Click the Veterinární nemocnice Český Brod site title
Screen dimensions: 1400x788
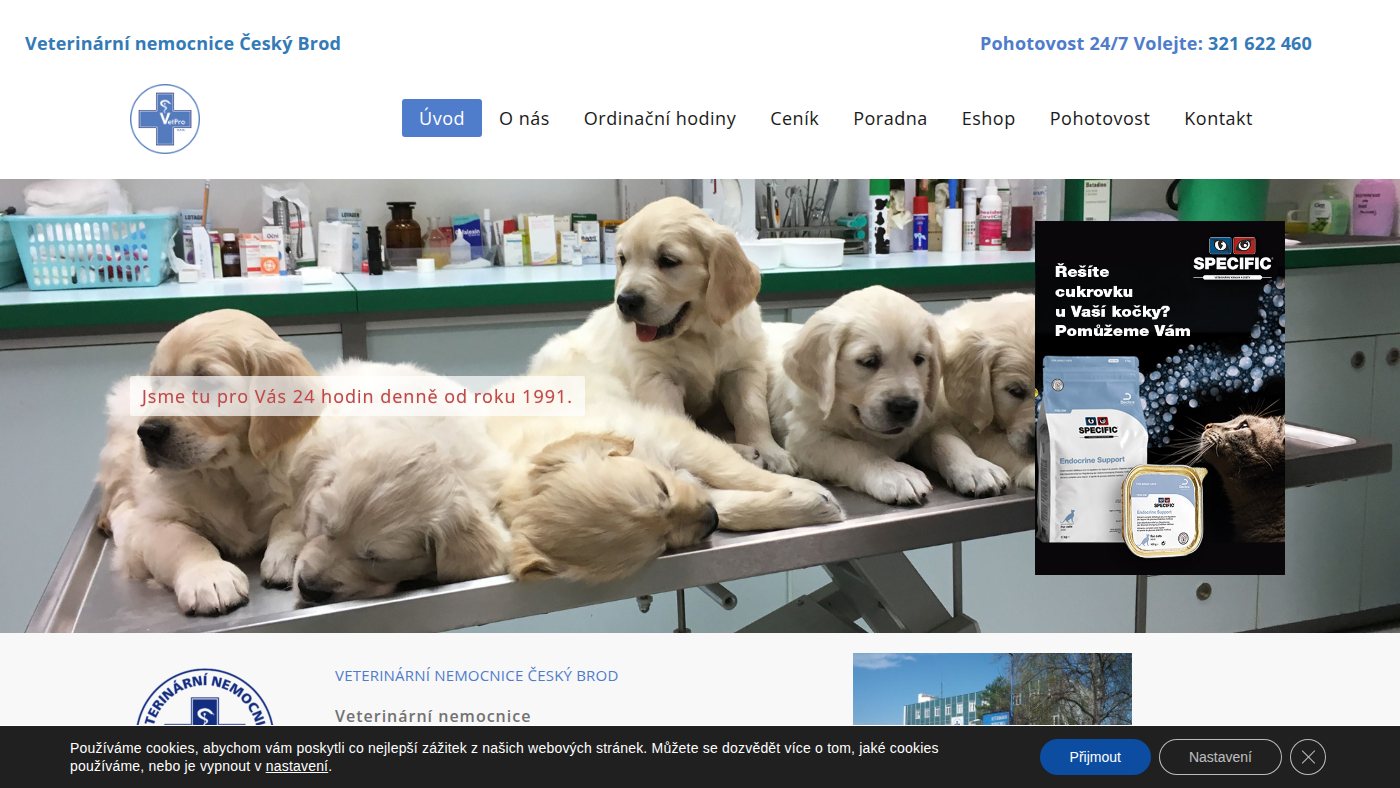click(183, 44)
